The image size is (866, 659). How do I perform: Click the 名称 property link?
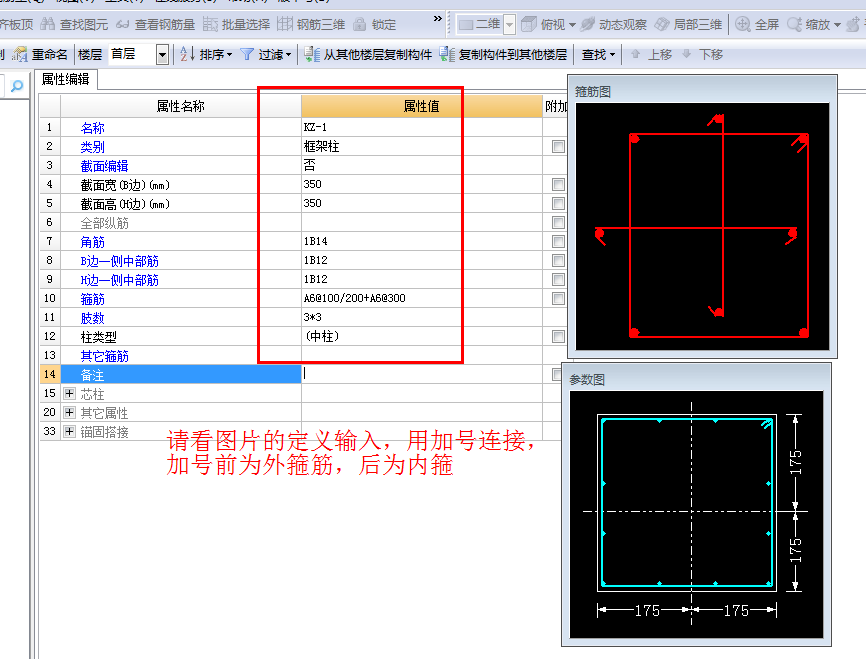[92, 128]
